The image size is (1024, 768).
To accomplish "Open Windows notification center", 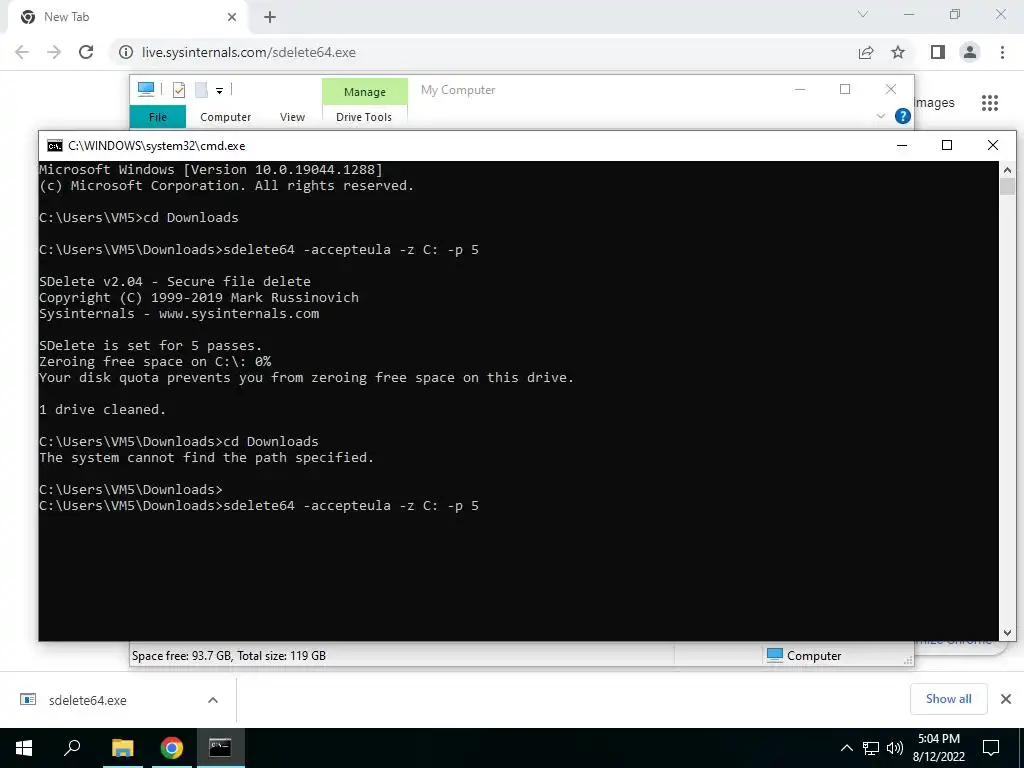I will 991,748.
